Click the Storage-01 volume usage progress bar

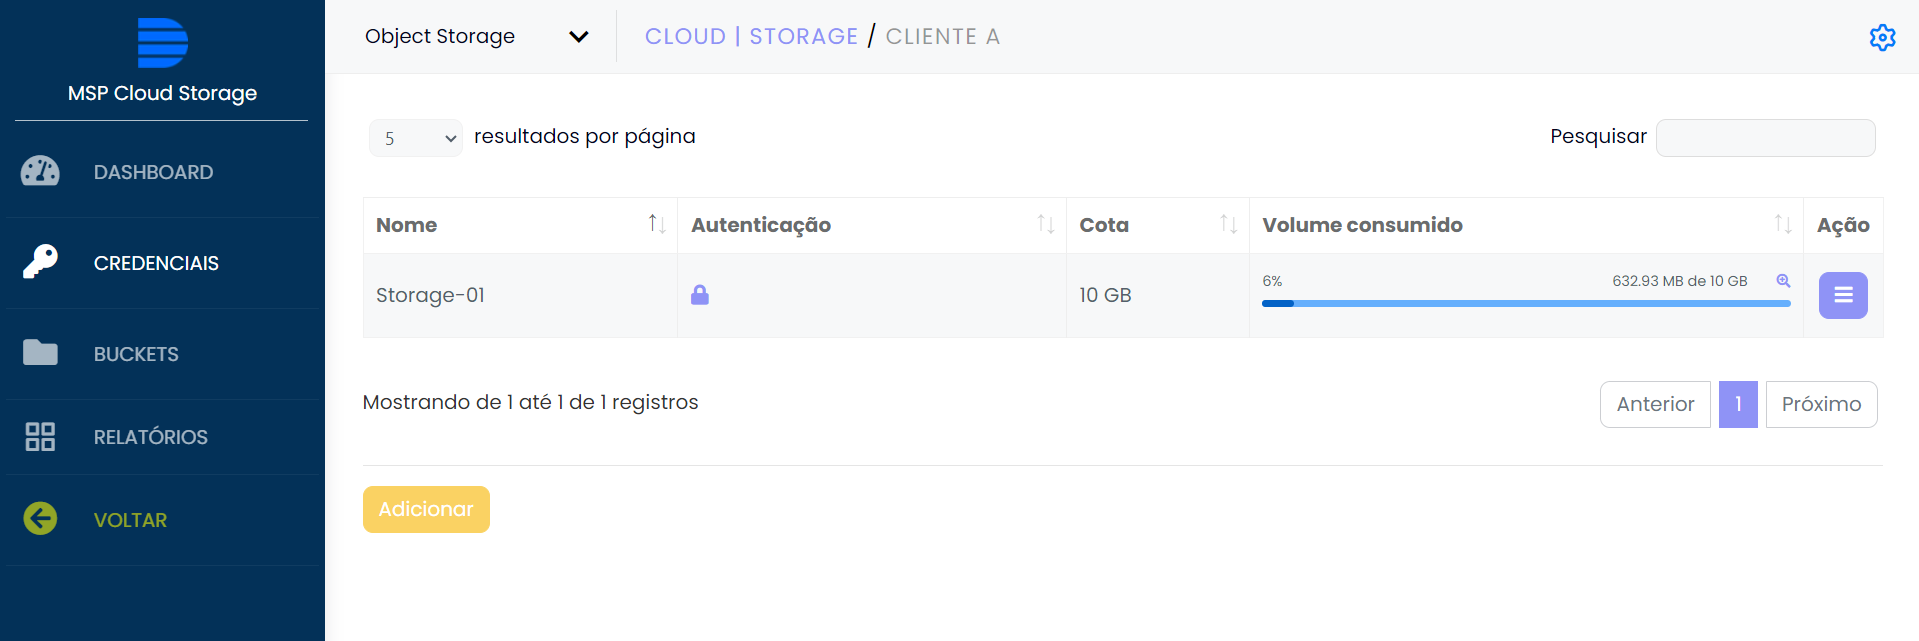tap(1526, 303)
